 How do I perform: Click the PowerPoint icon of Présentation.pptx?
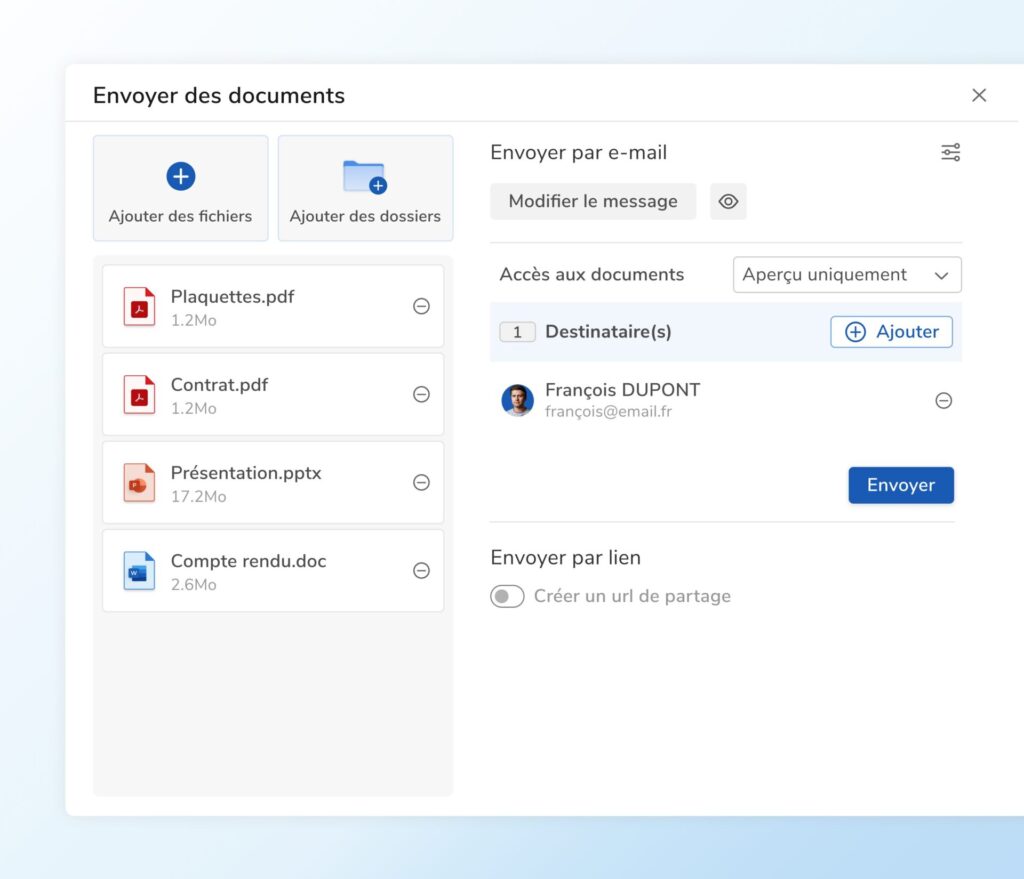(x=139, y=483)
